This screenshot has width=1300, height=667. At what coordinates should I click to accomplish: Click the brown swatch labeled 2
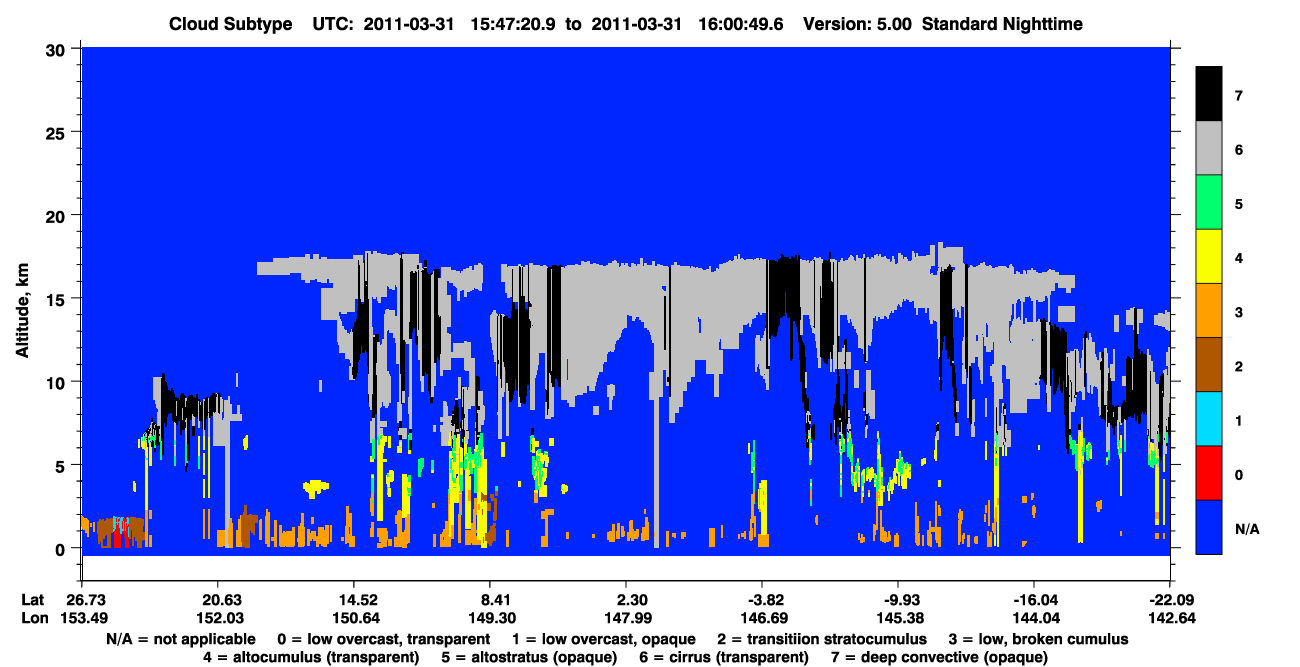(x=1208, y=365)
